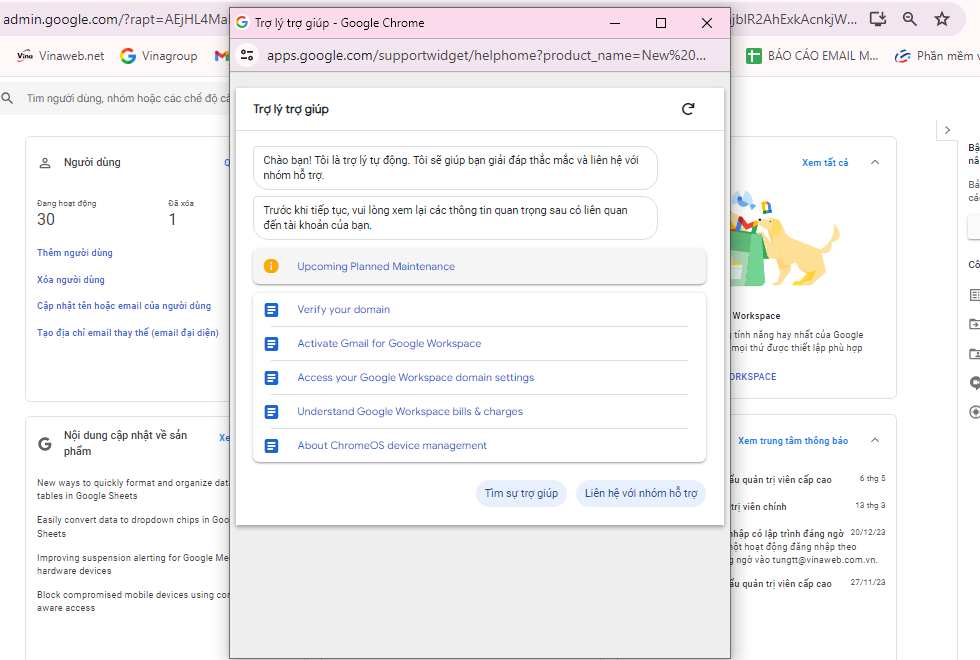Open site information icon in popup address bar
The height and width of the screenshot is (660, 980).
pos(248,55)
